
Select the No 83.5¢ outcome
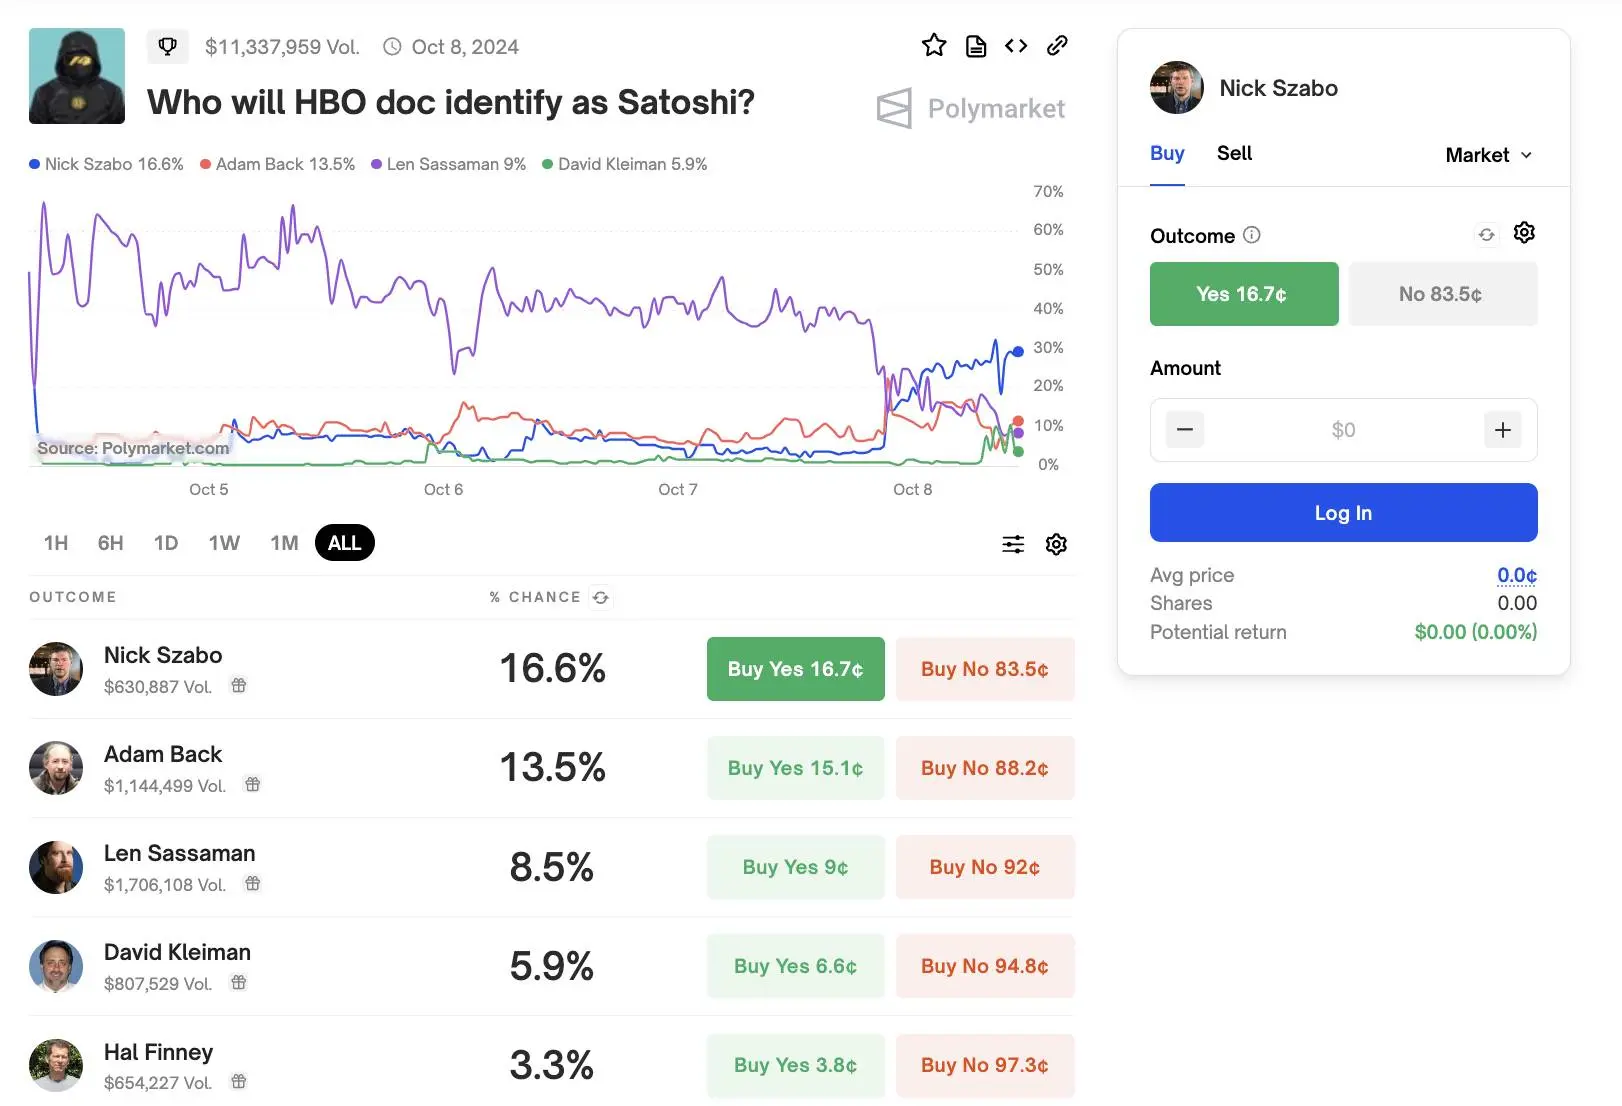(x=1442, y=294)
